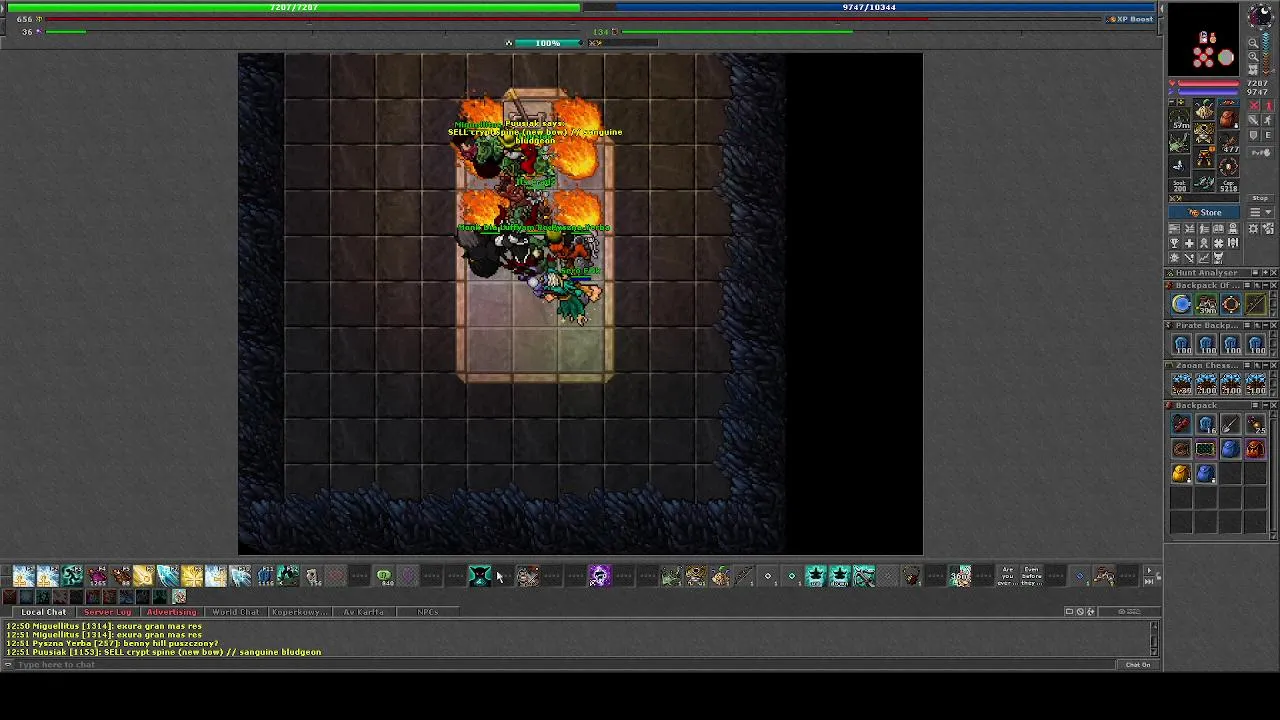Screen dimensions: 1280x720
Task: Toggle Chat On mode
Action: (x=1138, y=664)
